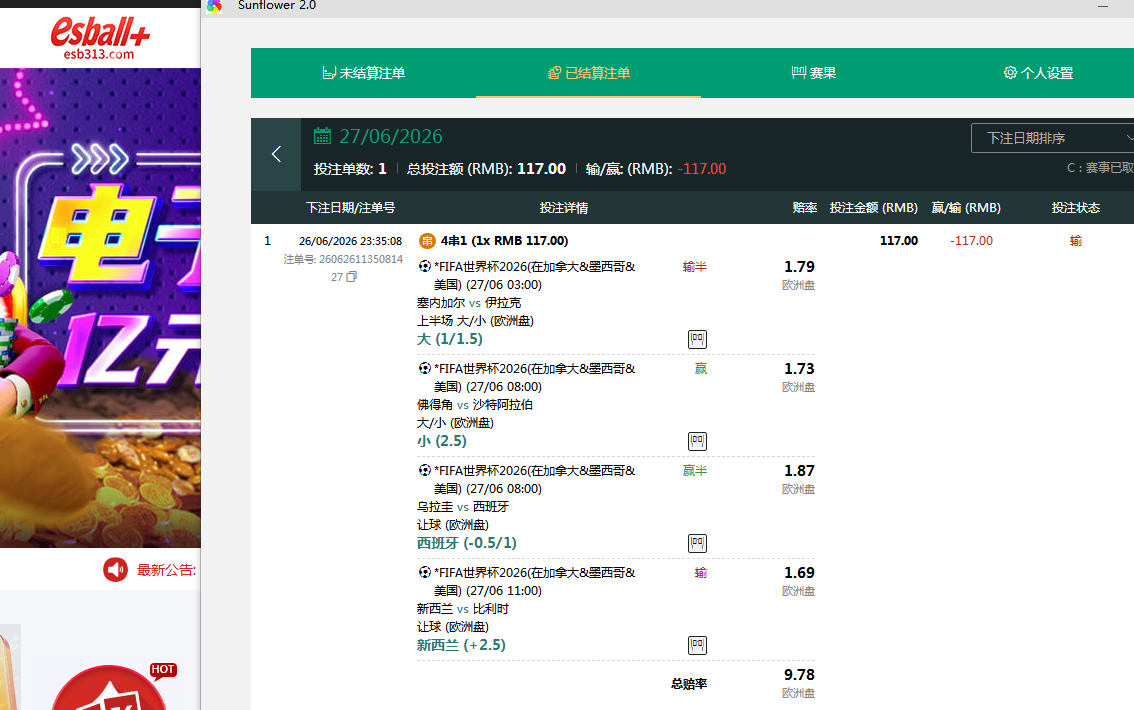Click the odds value 1.87
The height and width of the screenshot is (710, 1134).
(799, 471)
